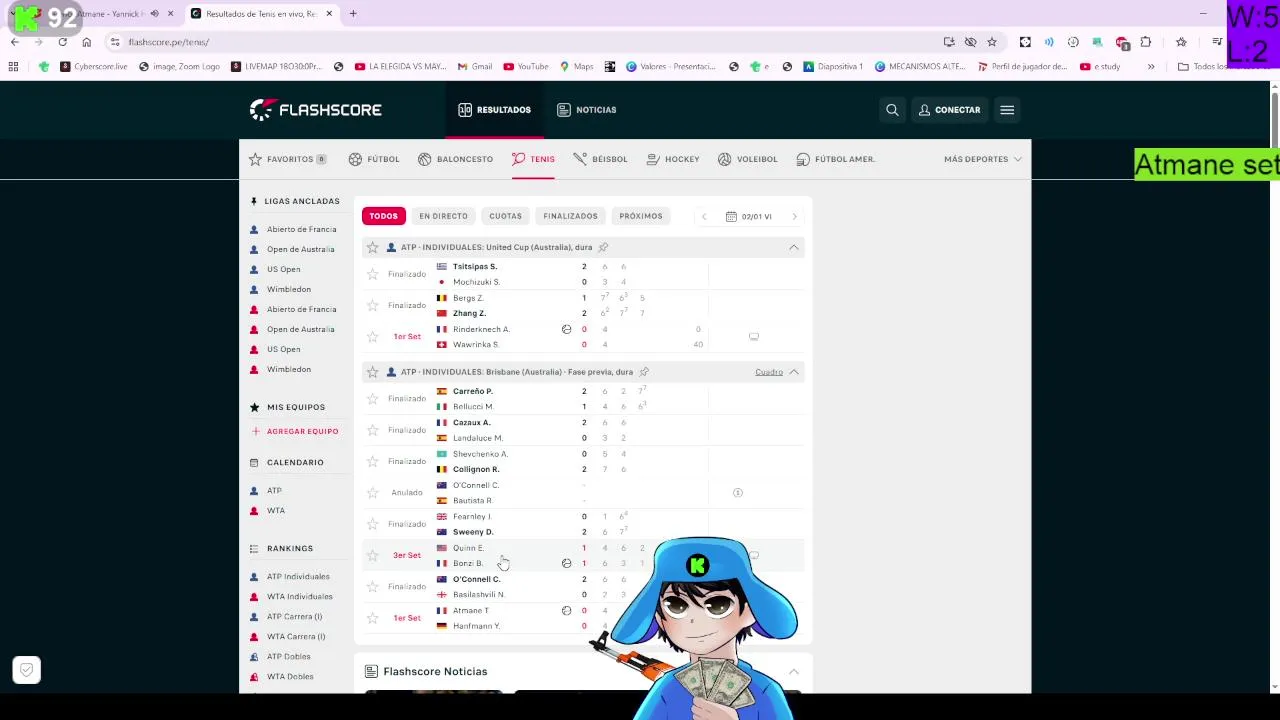This screenshot has width=1280, height=720.
Task: Bookmark this page with star icon
Action: 992,42
